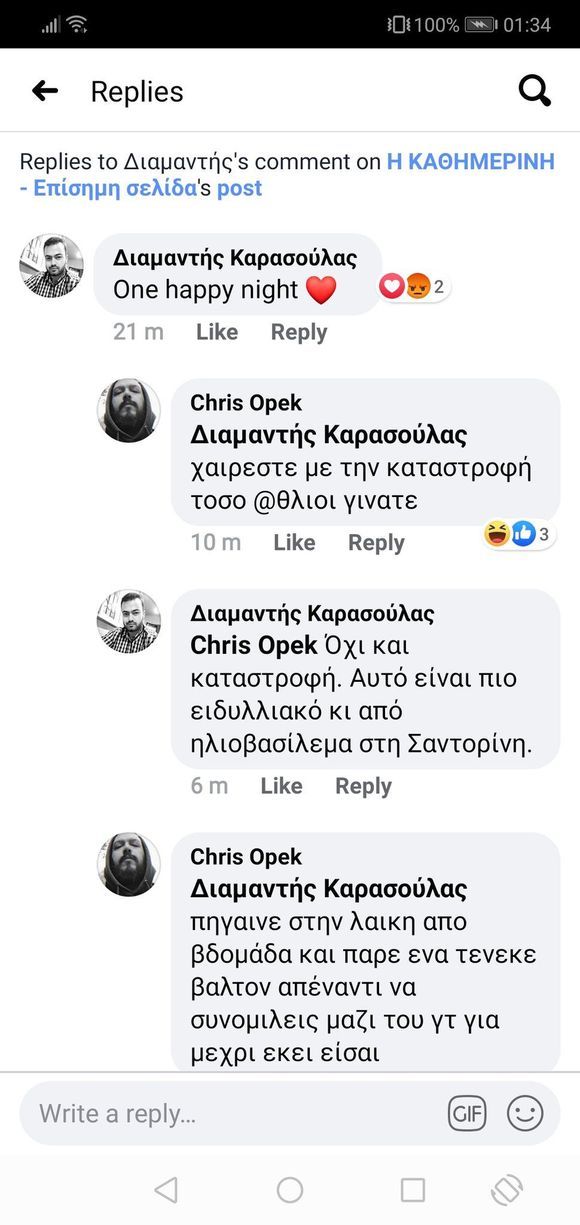Reply to Chris Opek's first comment

coord(375,542)
